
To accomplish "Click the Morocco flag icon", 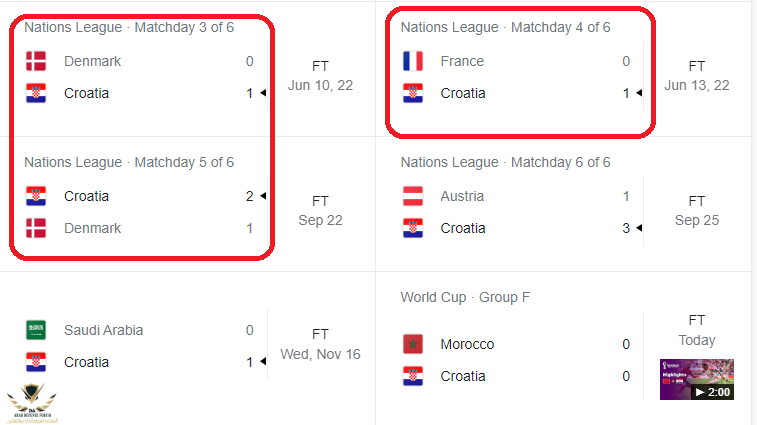I will coord(412,344).
